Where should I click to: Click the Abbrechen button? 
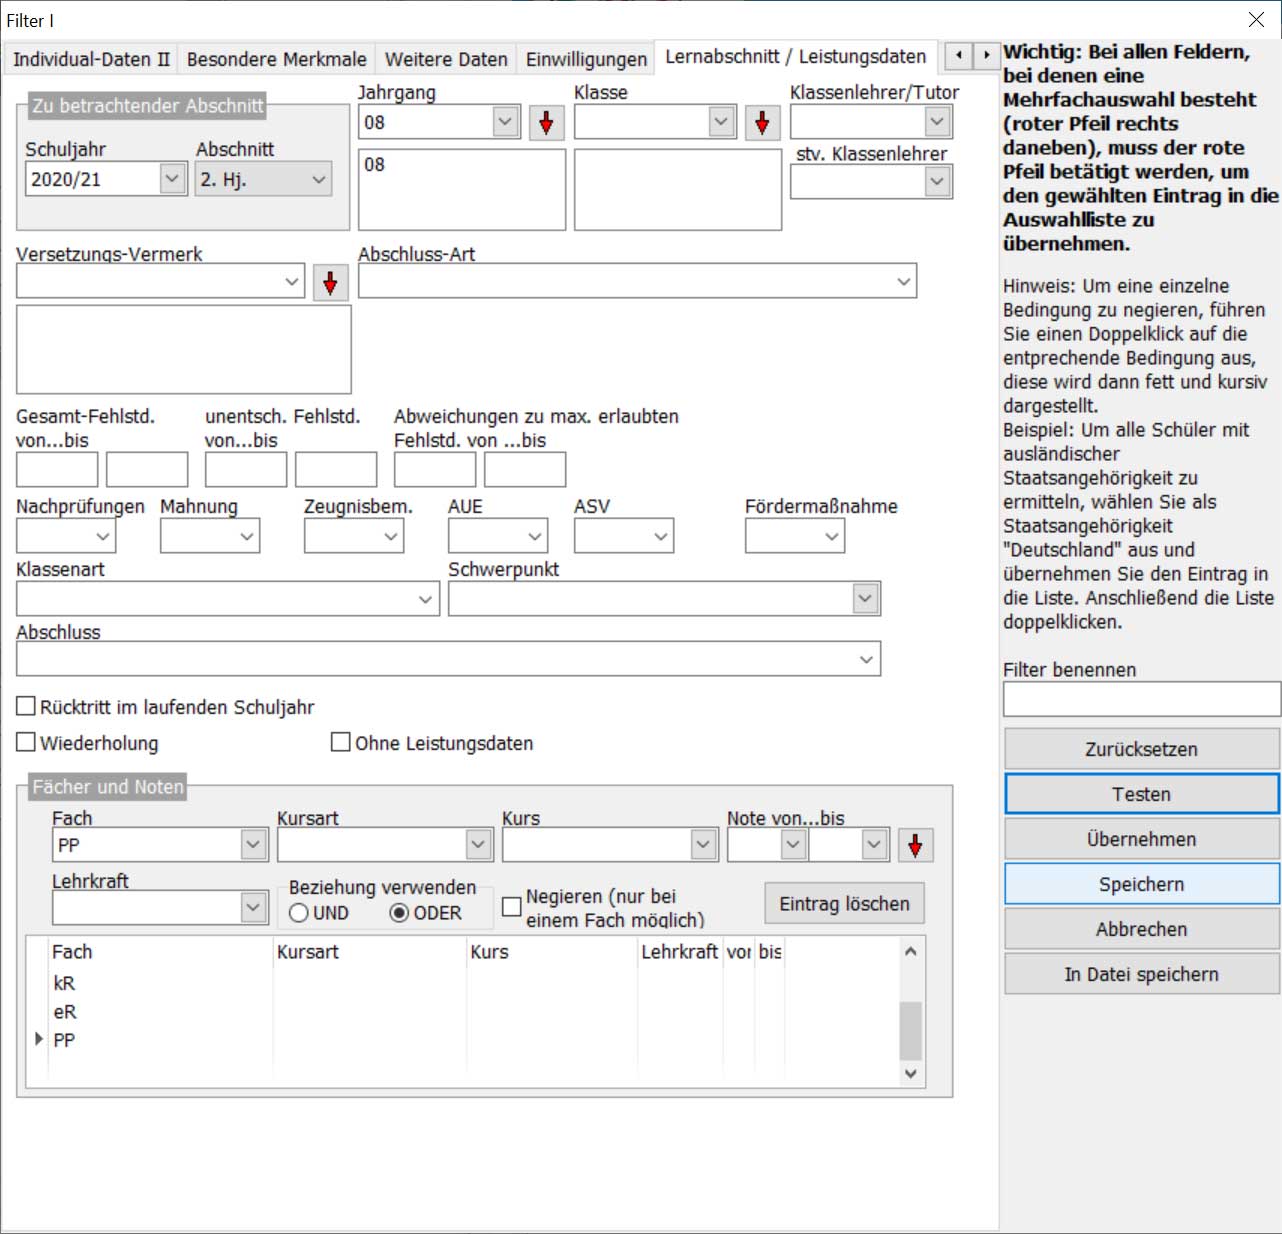[x=1141, y=929]
